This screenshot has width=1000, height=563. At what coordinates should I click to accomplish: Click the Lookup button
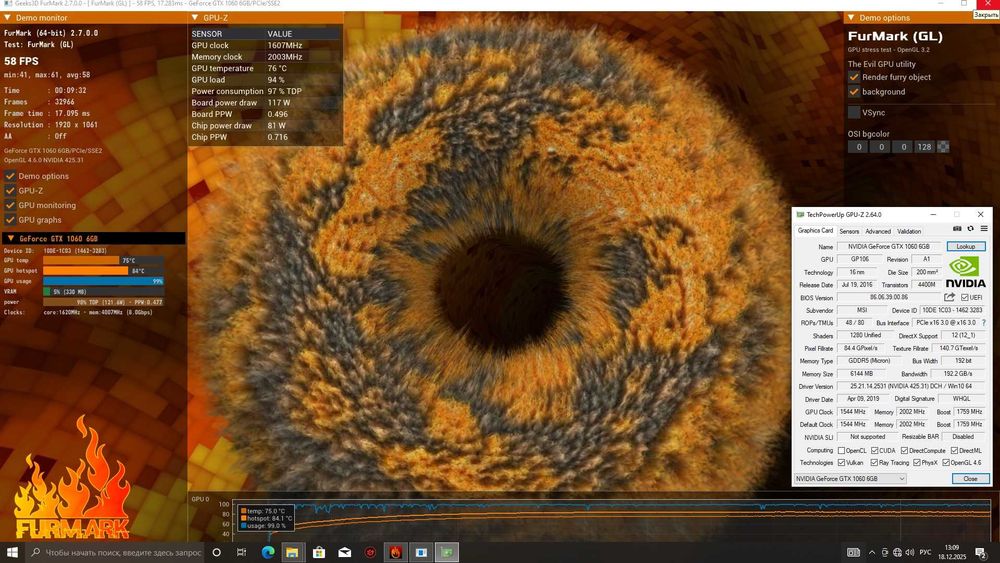(966, 246)
